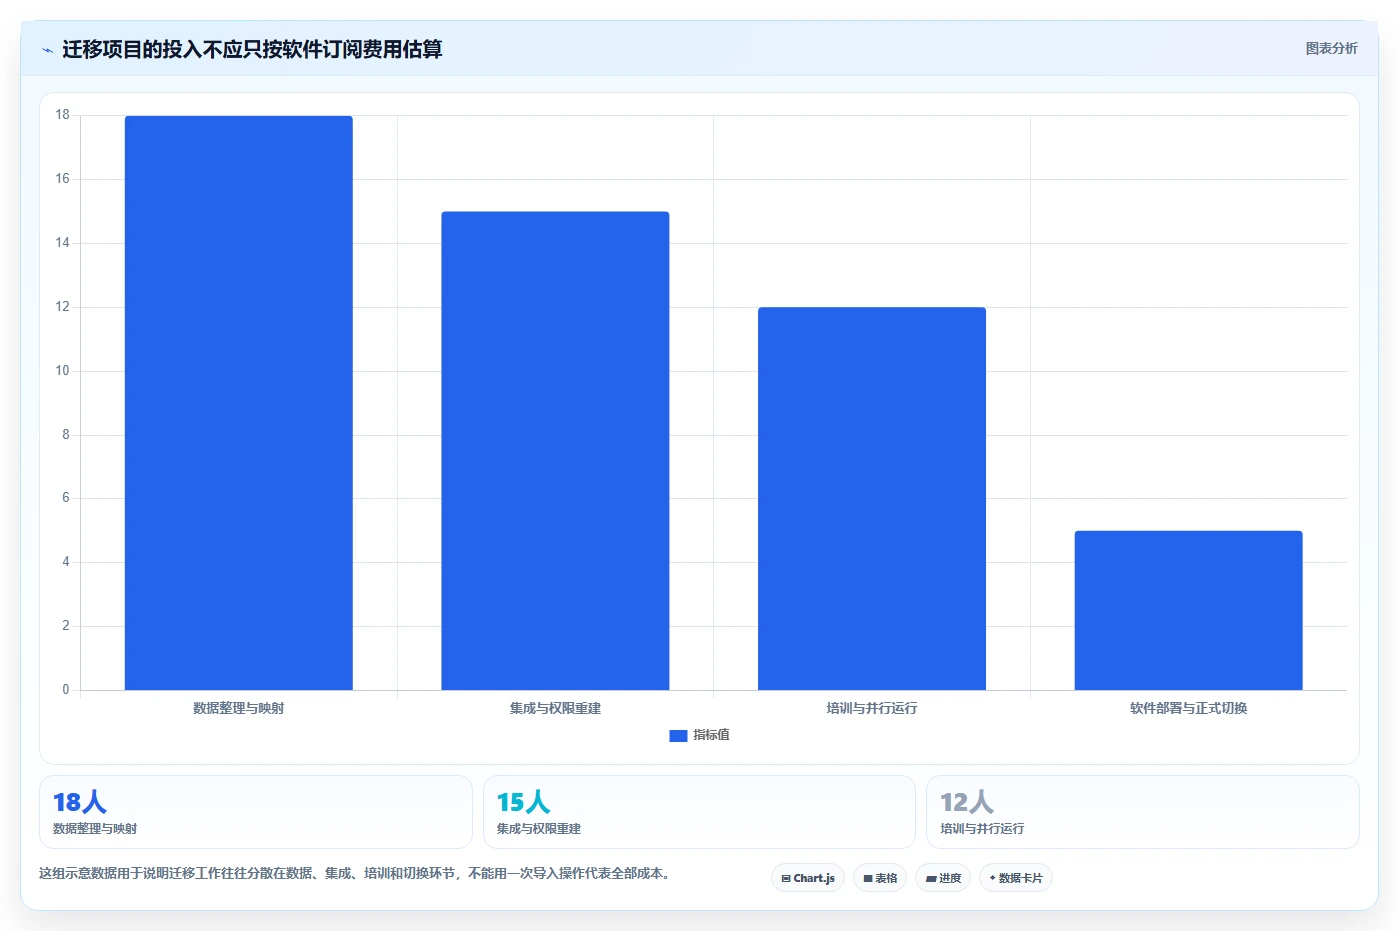Screen dimensions: 1399x931
Task: Toggle the 指标值 legend color box
Action: (678, 735)
